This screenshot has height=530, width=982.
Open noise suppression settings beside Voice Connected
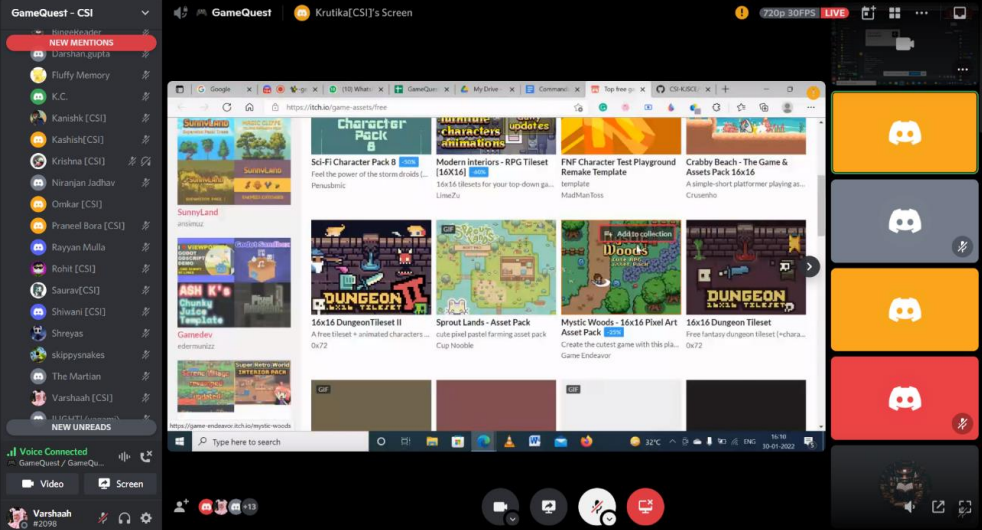click(x=125, y=457)
